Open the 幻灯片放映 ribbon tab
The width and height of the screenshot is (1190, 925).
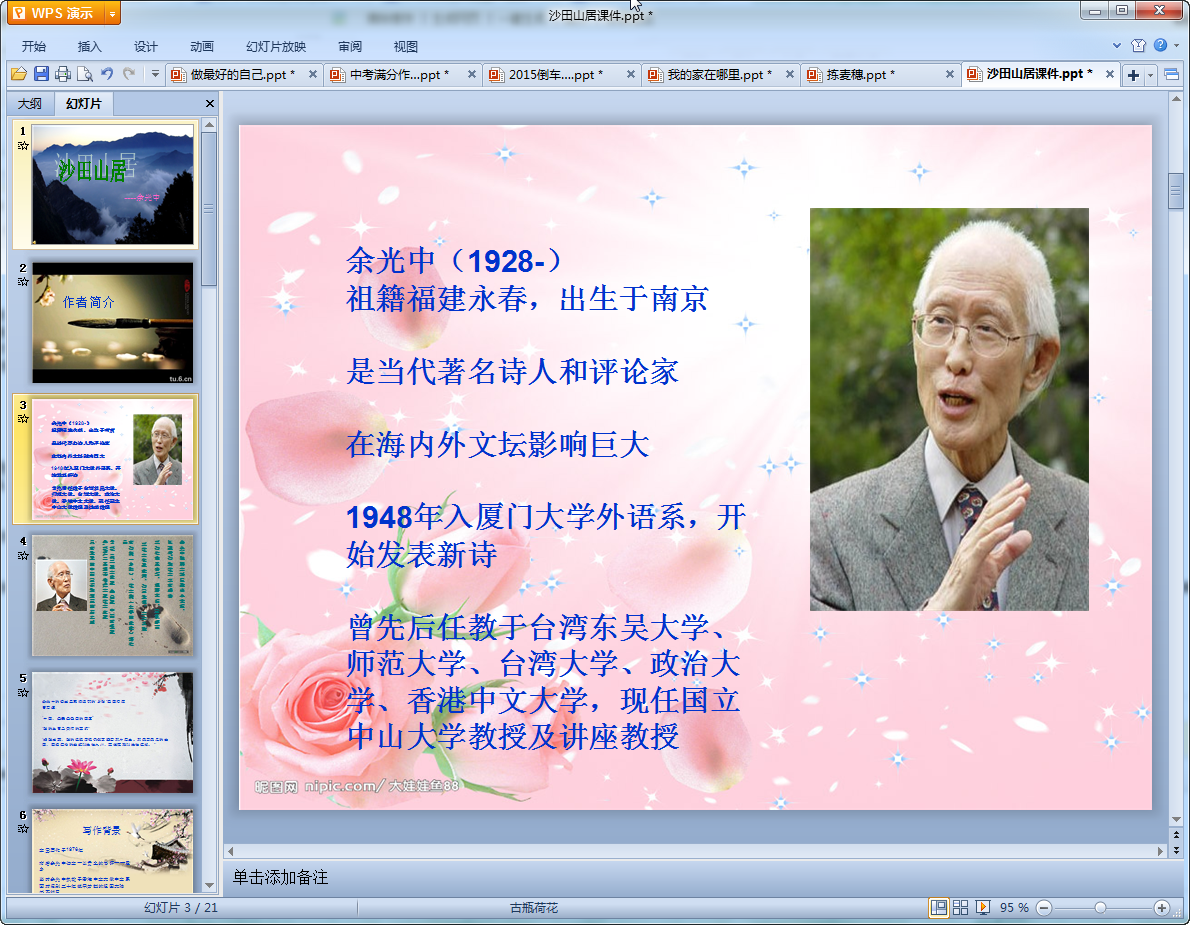[276, 46]
